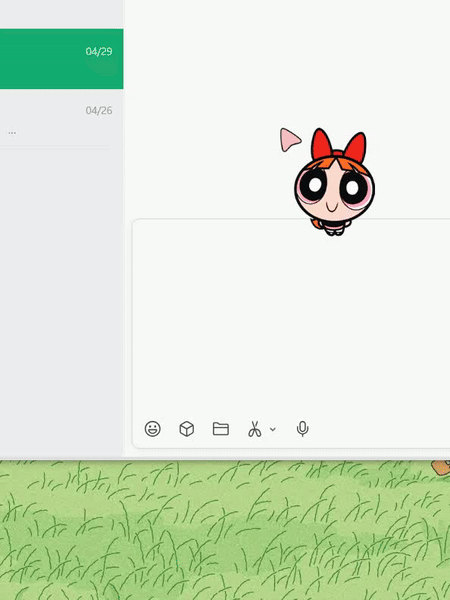Click the green grass desktop wallpaper

point(225,532)
